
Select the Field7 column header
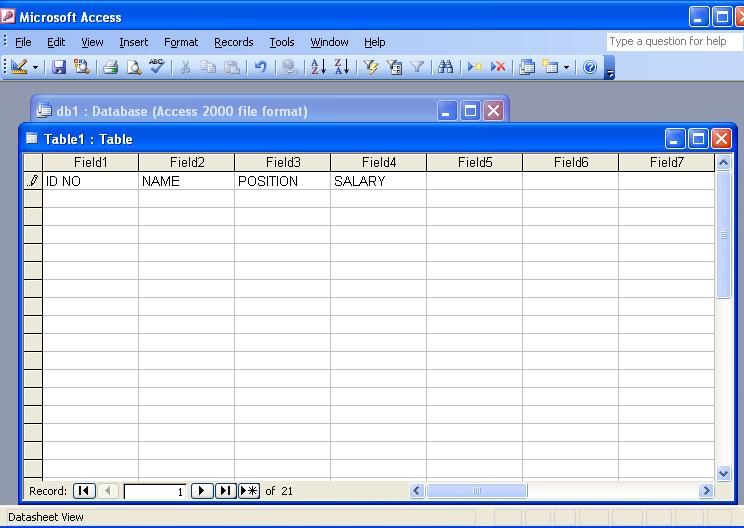point(667,163)
